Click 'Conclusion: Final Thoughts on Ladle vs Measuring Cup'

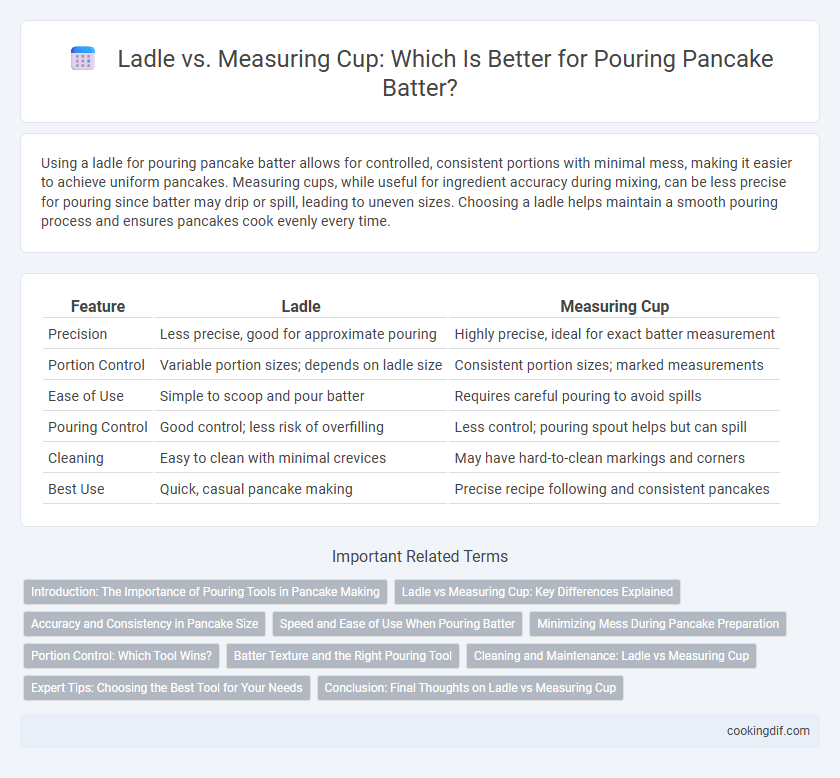[470, 688]
